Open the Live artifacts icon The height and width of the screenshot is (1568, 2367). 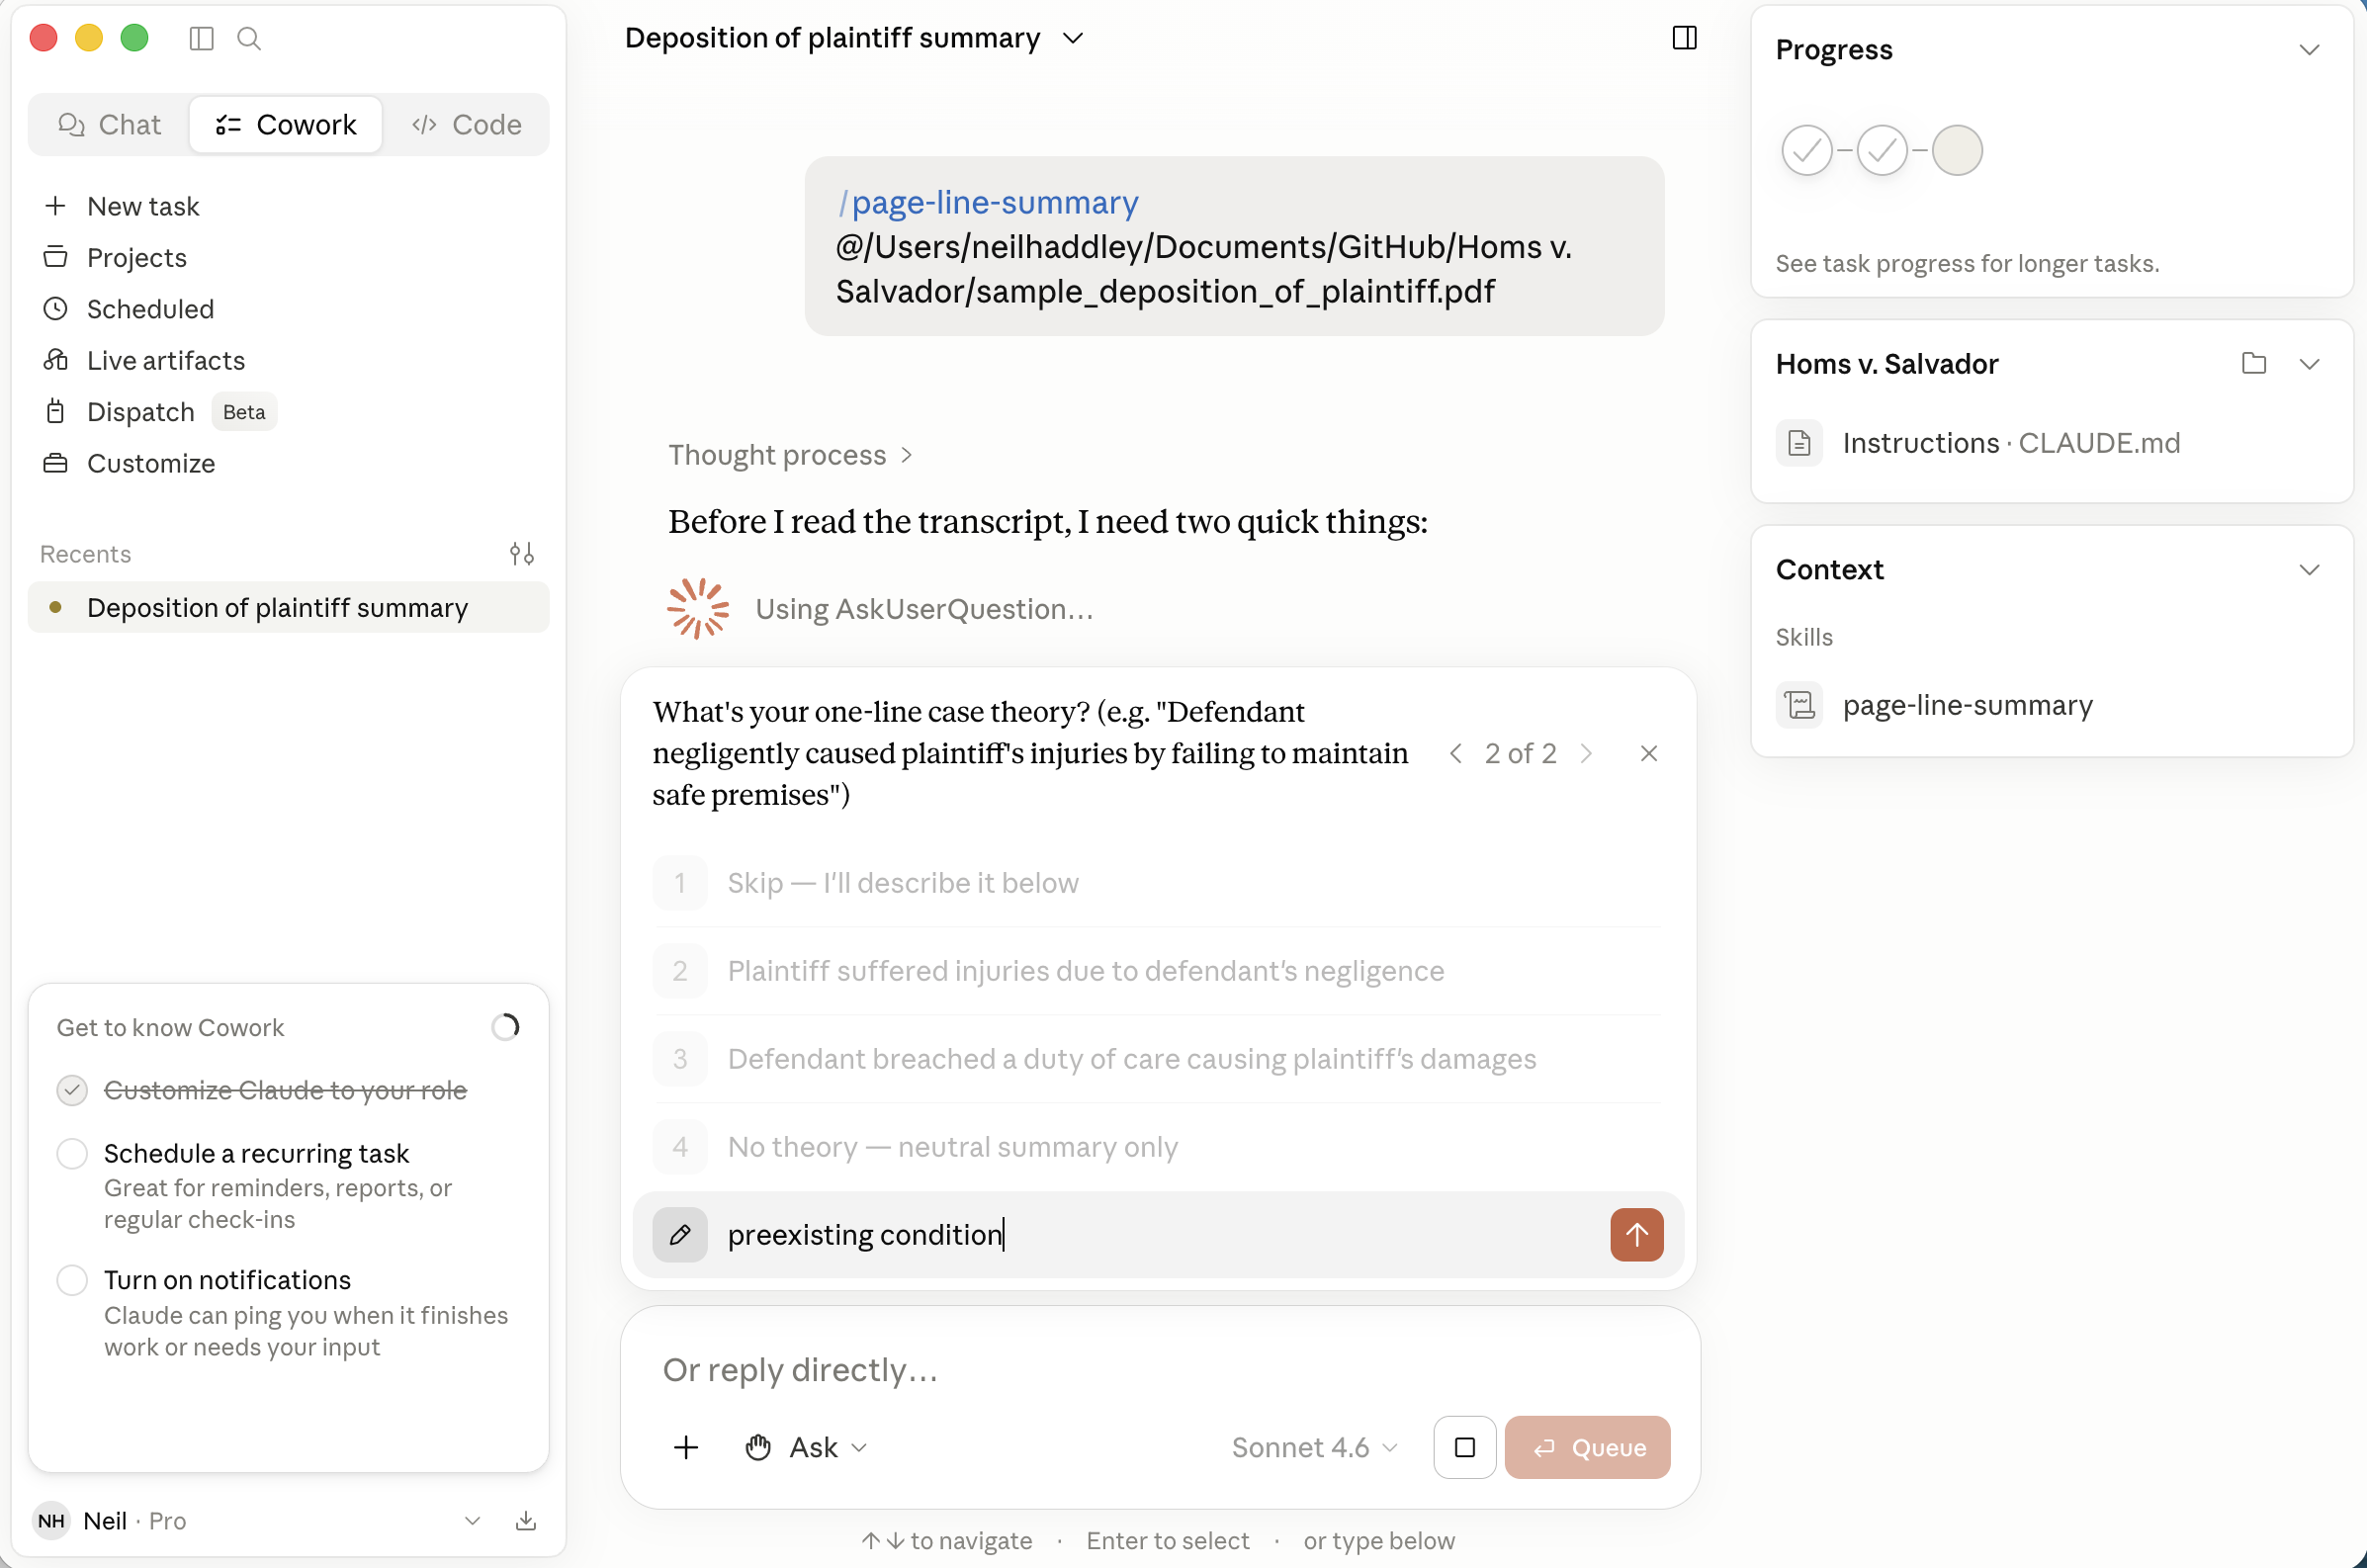55,360
